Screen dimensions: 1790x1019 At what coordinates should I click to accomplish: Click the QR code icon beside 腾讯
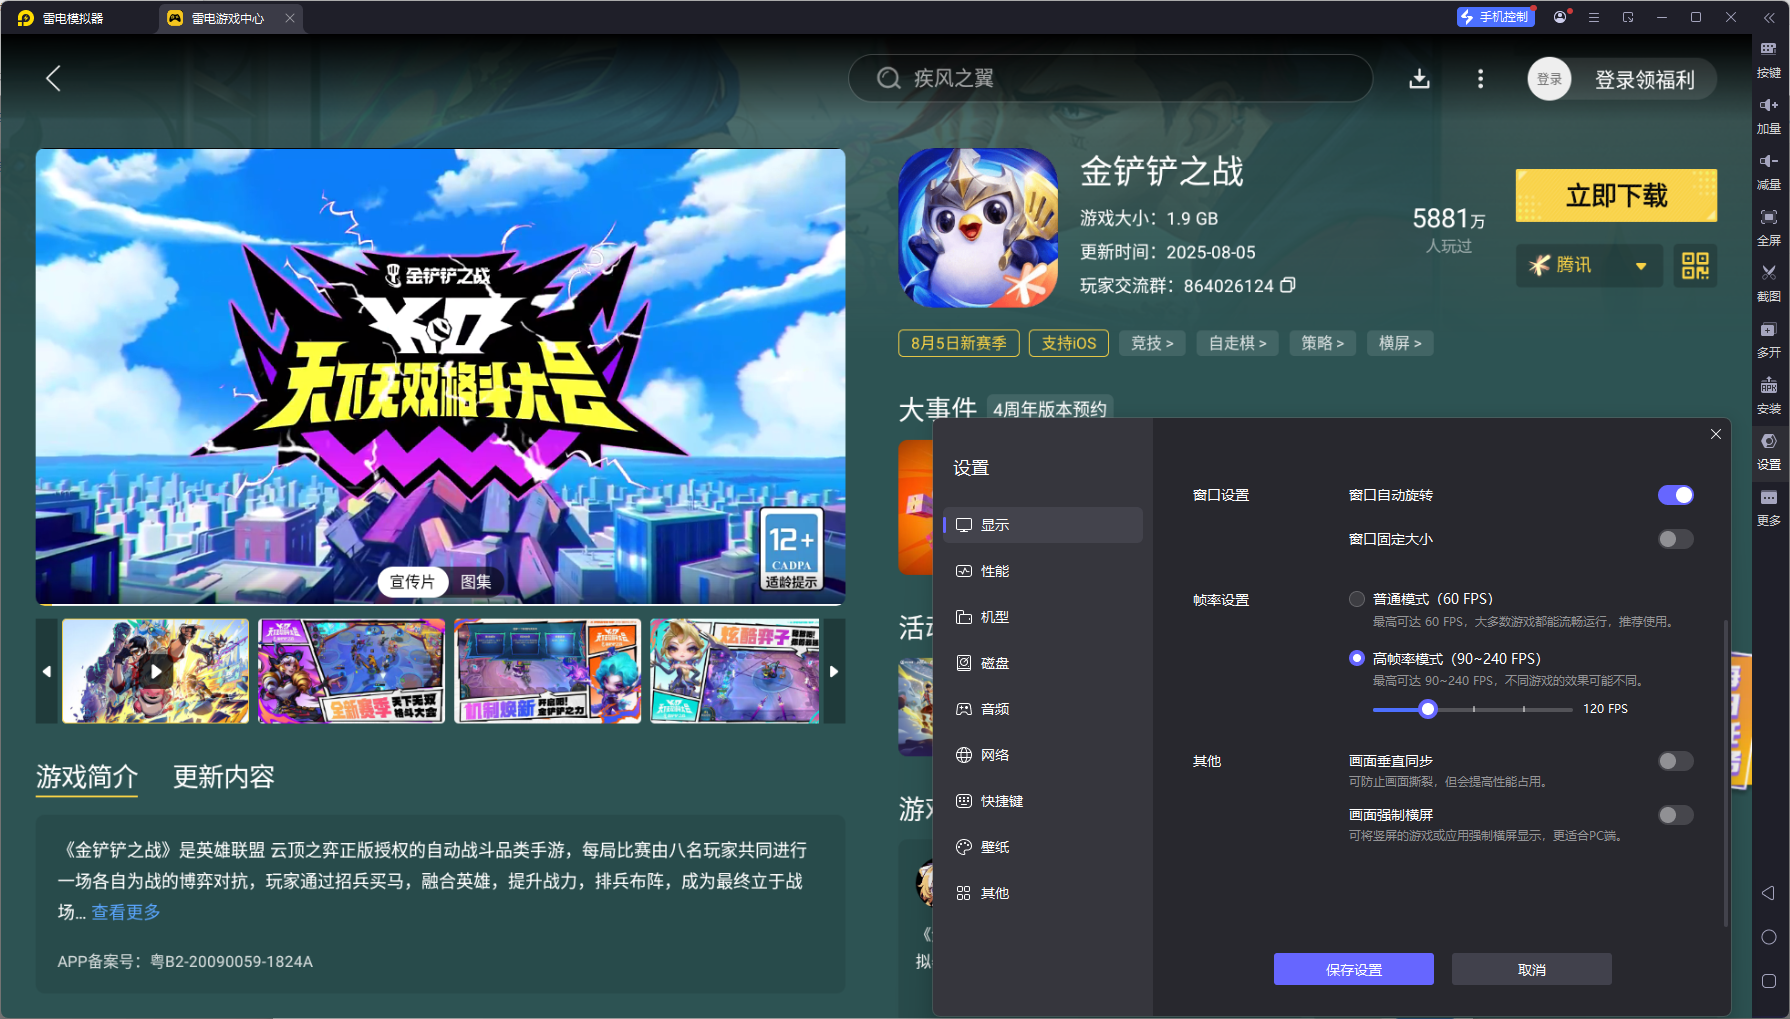1695,265
